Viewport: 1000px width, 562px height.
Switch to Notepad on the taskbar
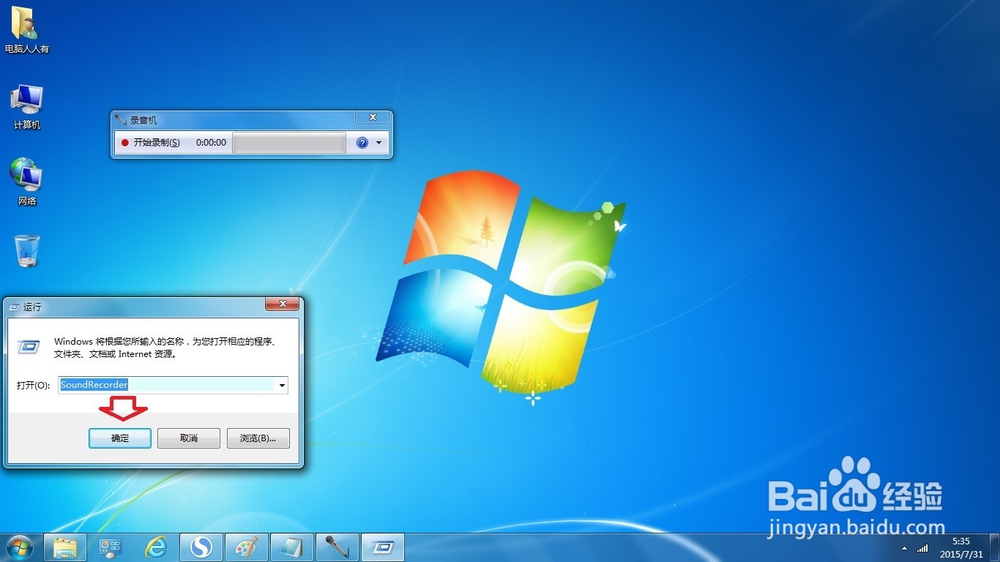click(x=292, y=547)
